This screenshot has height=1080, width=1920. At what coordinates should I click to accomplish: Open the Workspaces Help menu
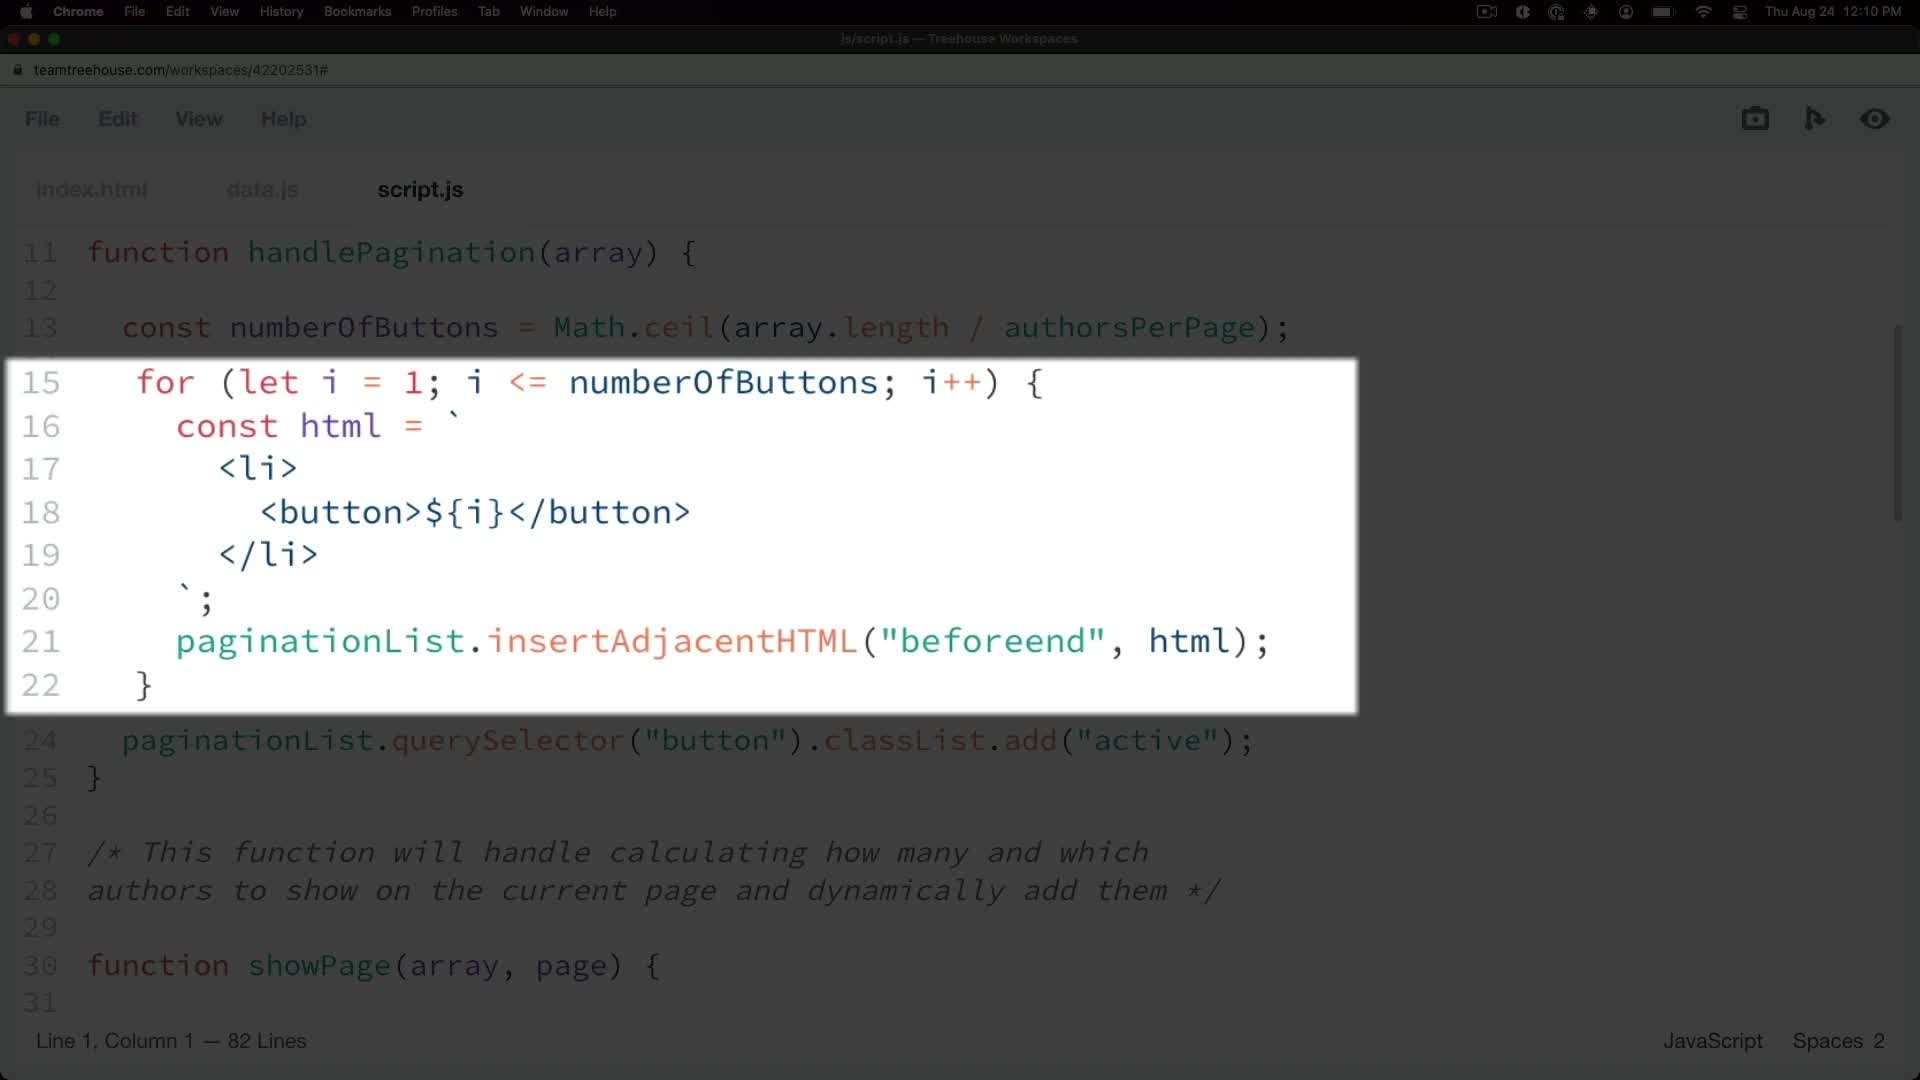point(284,119)
